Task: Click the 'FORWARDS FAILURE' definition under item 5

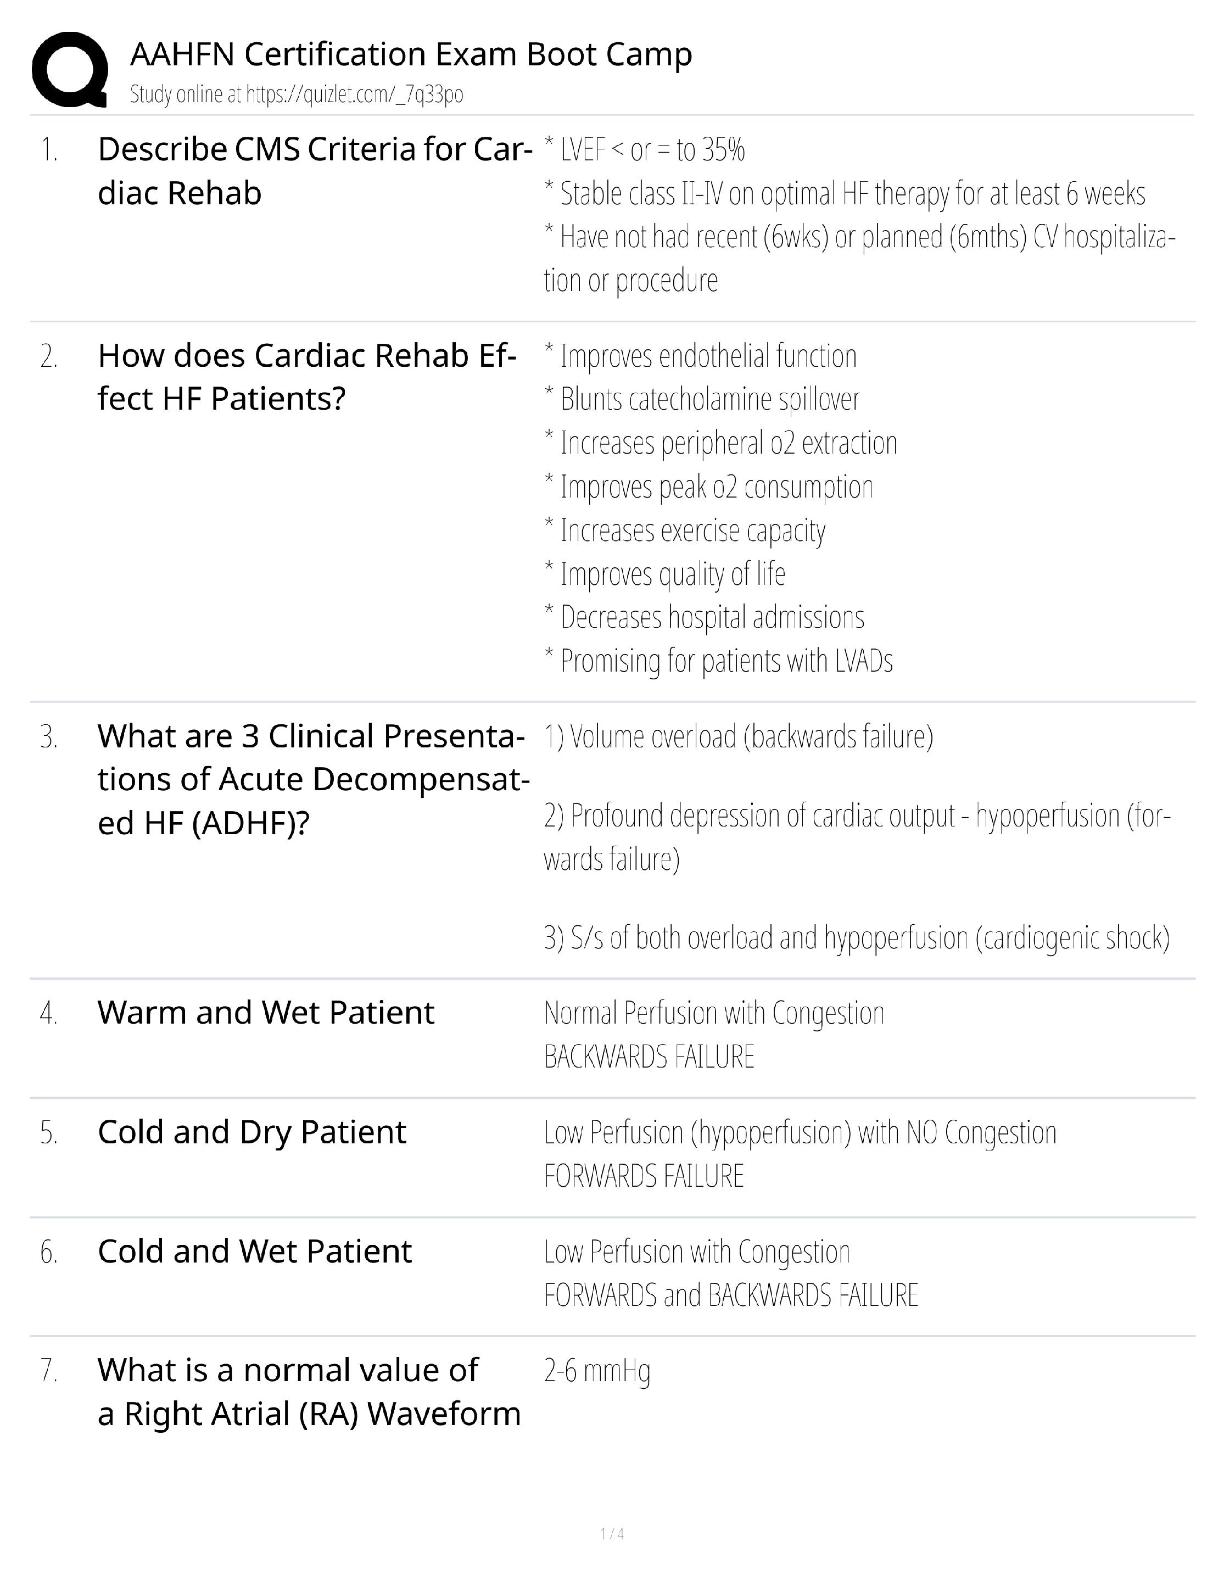Action: click(x=644, y=1176)
